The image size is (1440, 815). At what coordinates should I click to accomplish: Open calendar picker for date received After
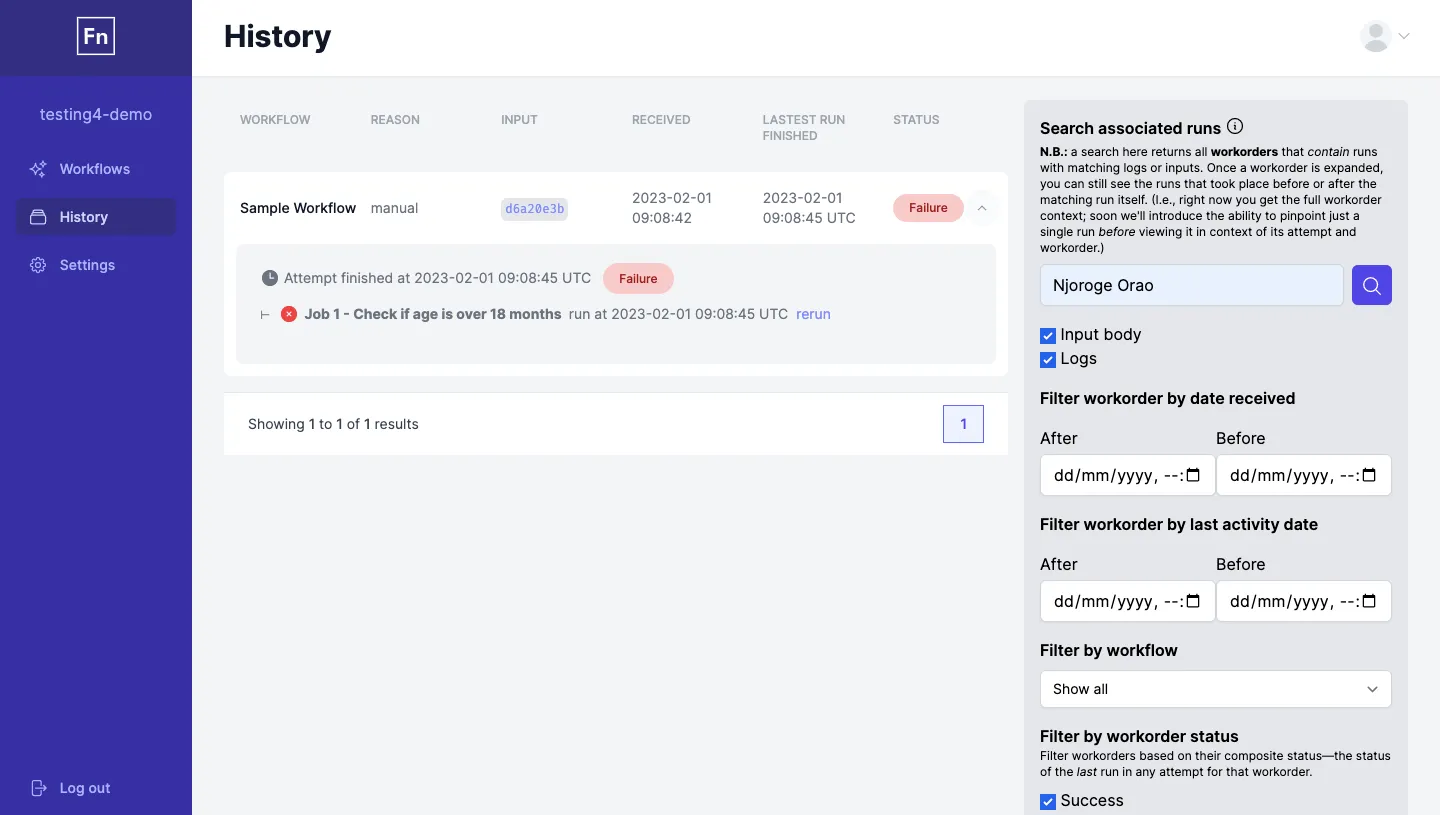pos(1193,475)
